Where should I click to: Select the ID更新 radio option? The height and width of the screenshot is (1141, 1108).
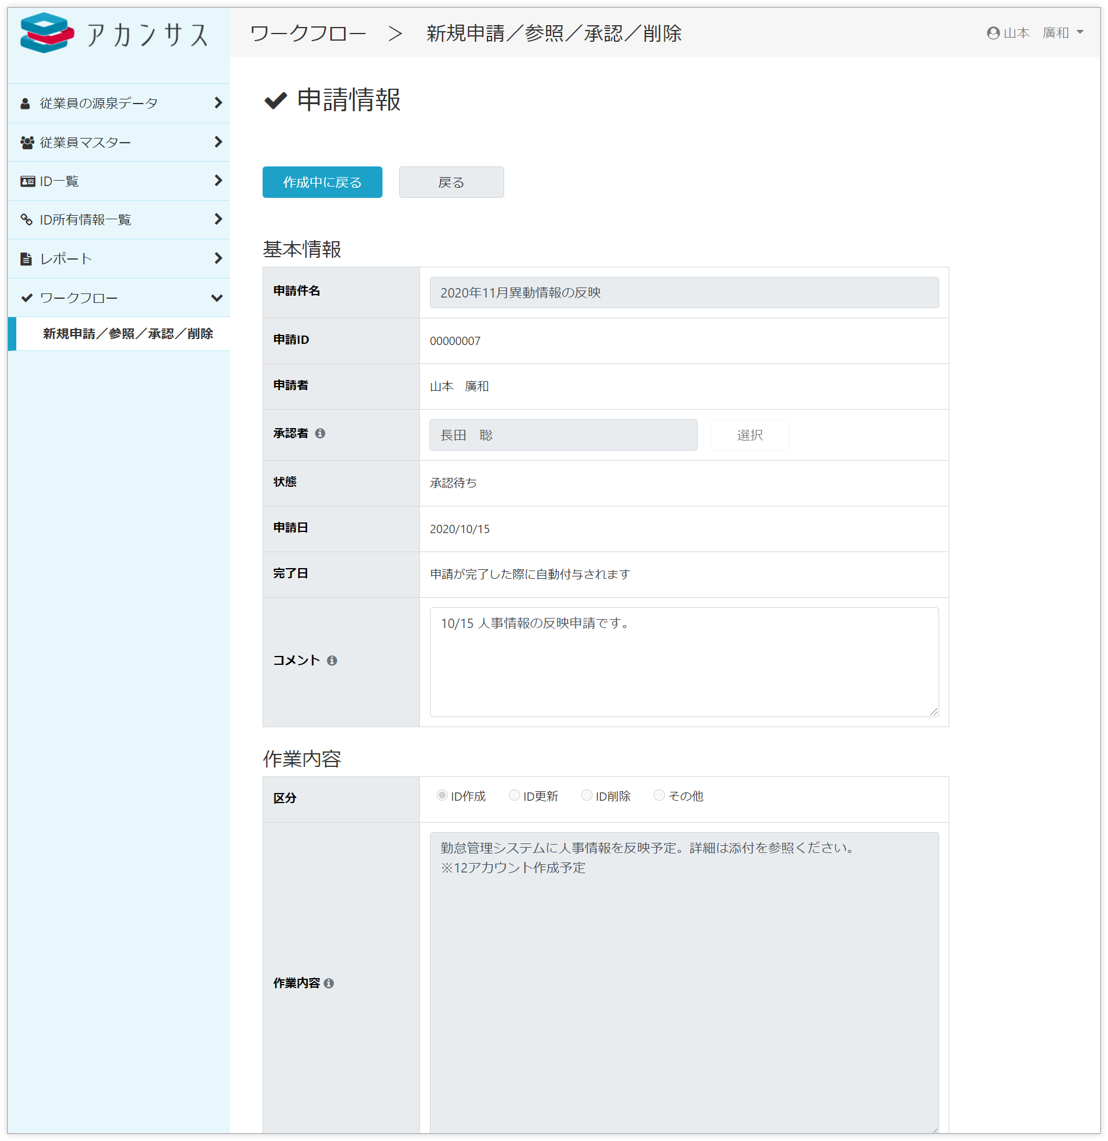[x=514, y=796]
